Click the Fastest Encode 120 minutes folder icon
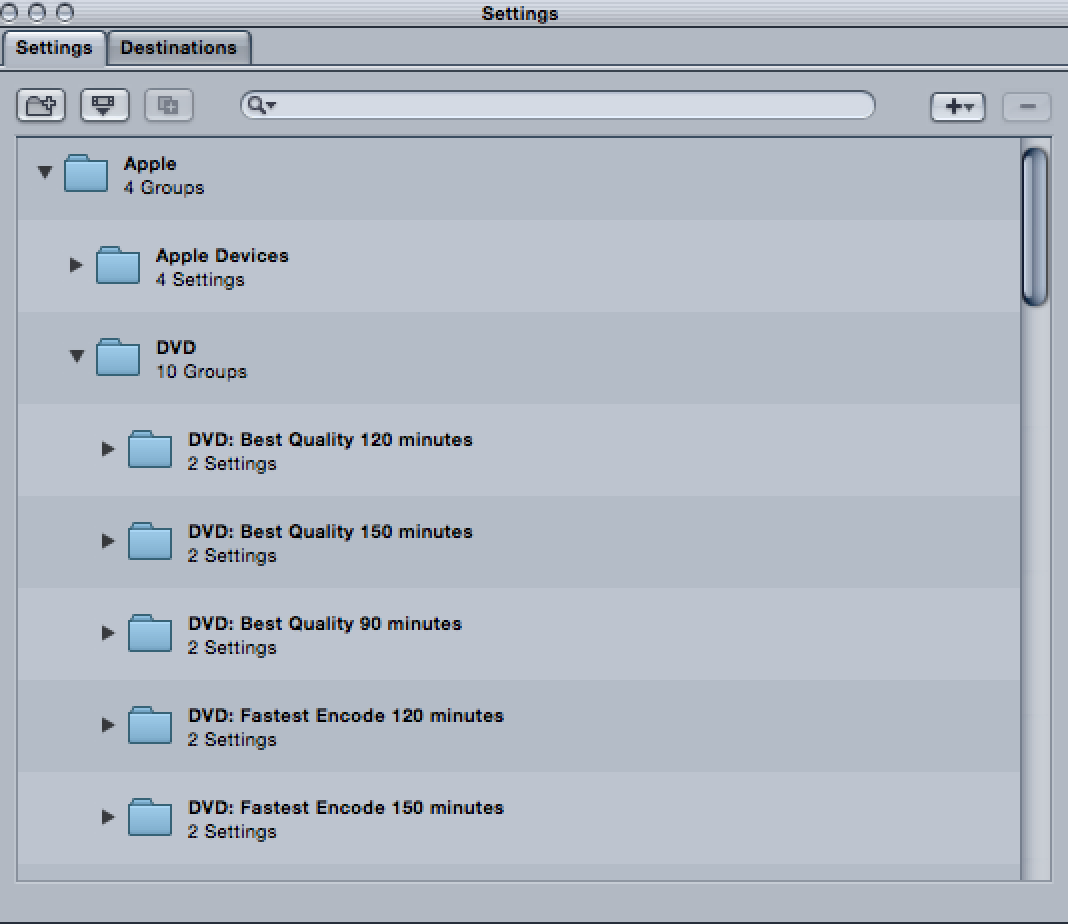 coord(150,724)
